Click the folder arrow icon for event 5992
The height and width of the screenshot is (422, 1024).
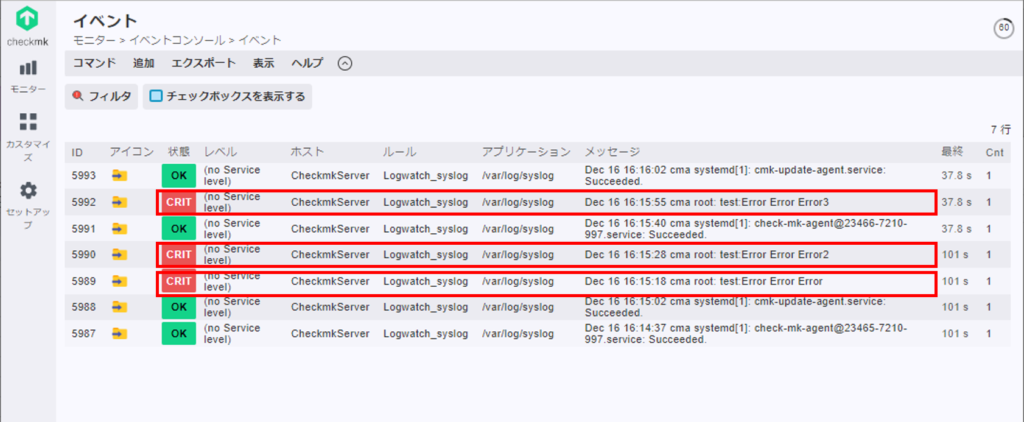tap(119, 203)
